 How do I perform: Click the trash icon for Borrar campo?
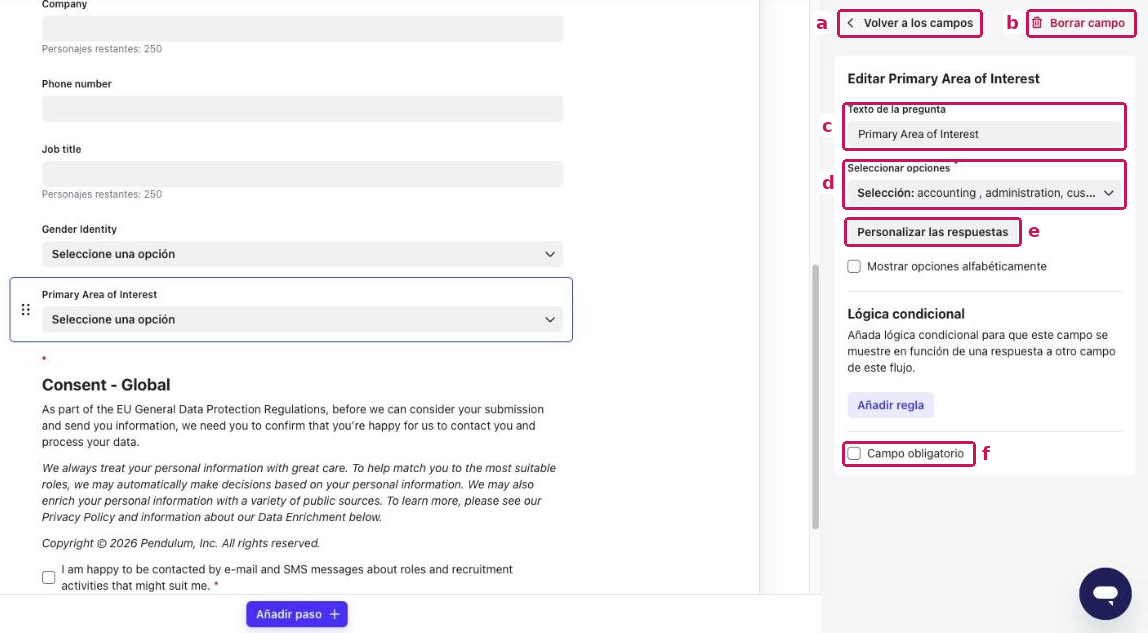click(1037, 23)
